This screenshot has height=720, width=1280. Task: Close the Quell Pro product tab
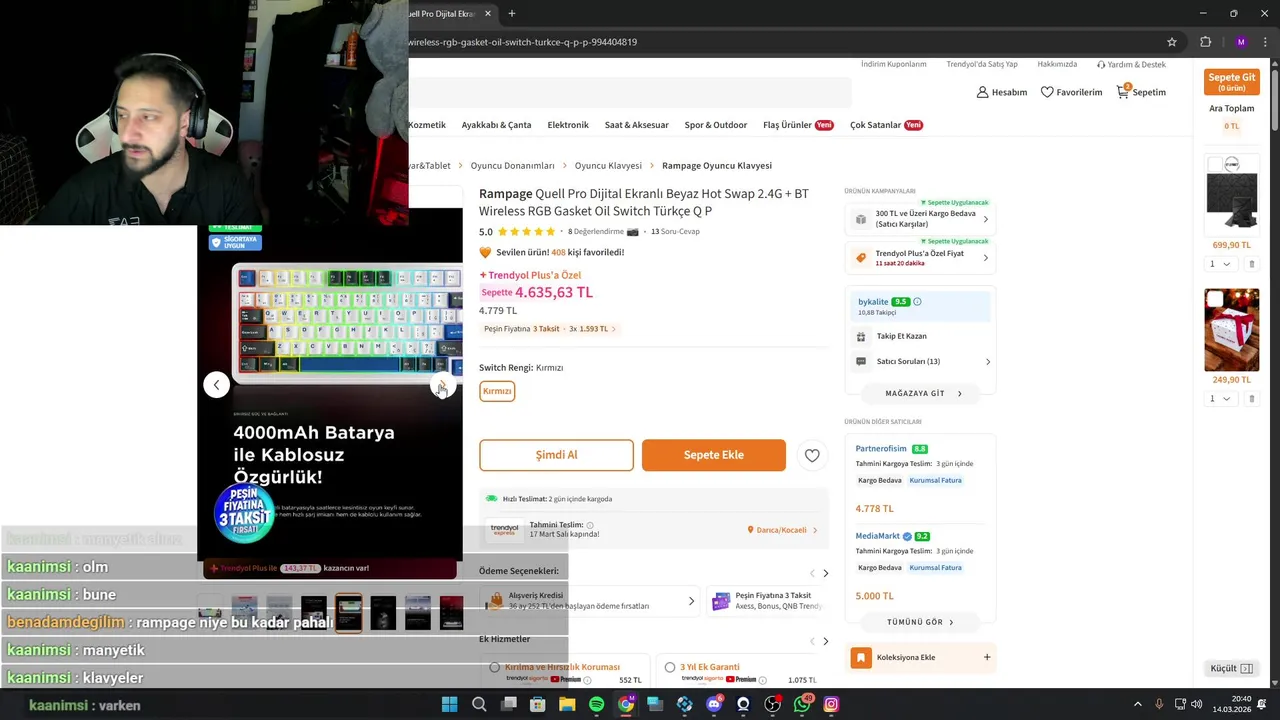tap(488, 14)
